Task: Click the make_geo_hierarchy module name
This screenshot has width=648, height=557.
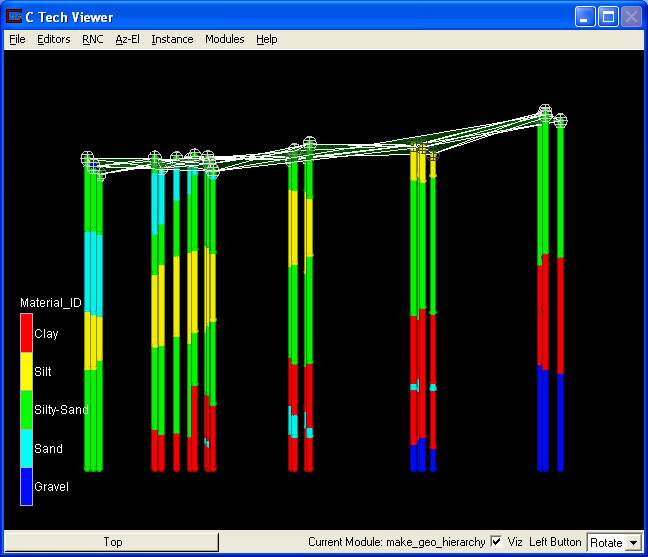Action: tap(436, 542)
